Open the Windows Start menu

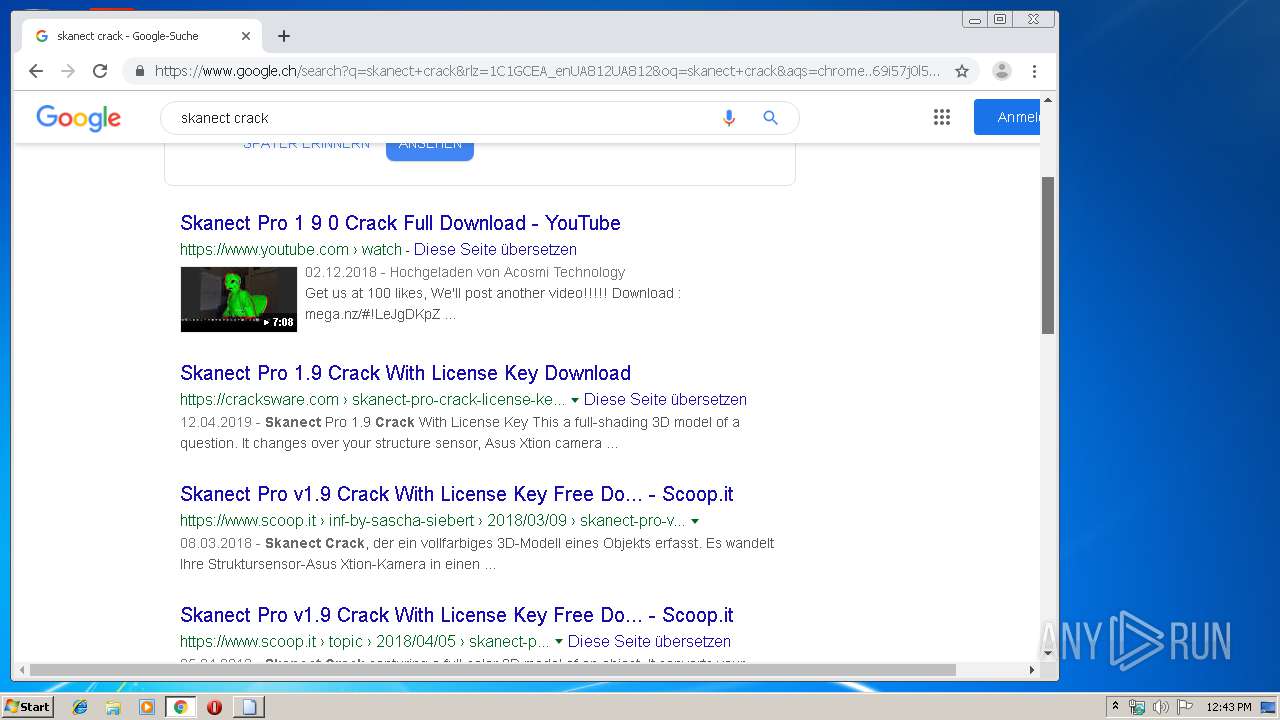click(28, 706)
